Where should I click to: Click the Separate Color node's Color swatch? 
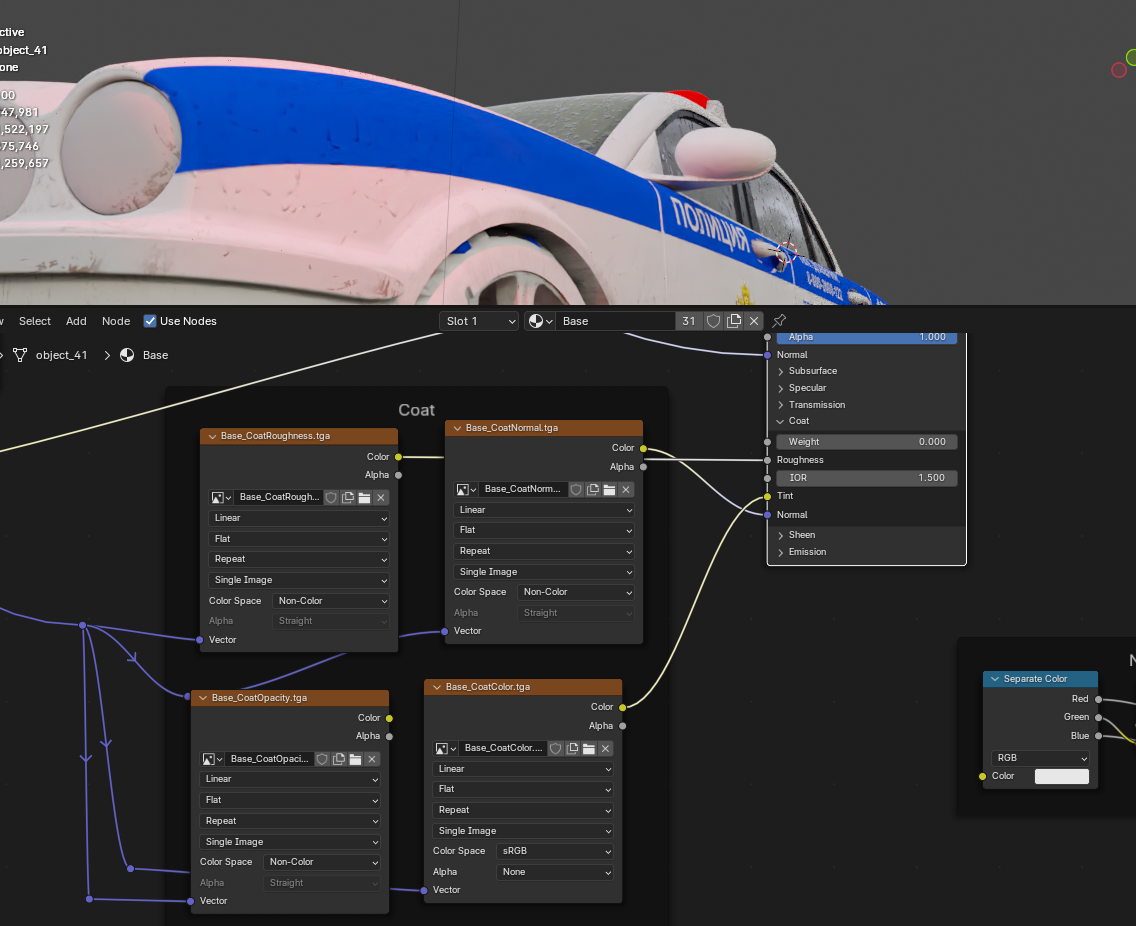[x=1061, y=776]
